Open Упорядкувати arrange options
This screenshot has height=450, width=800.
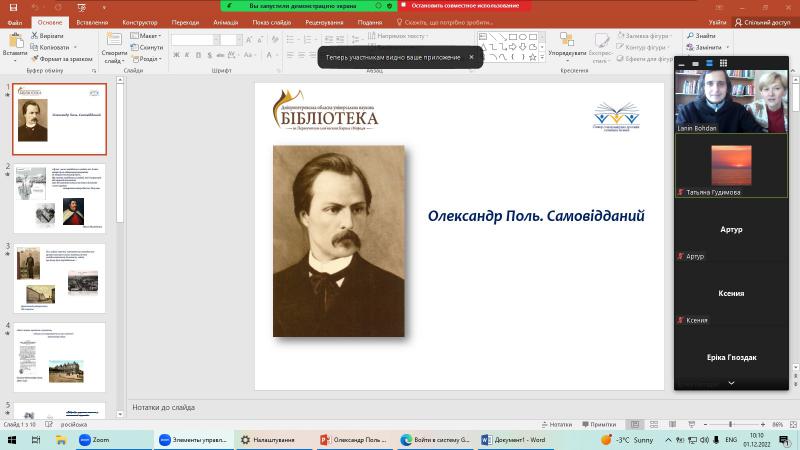(x=567, y=47)
